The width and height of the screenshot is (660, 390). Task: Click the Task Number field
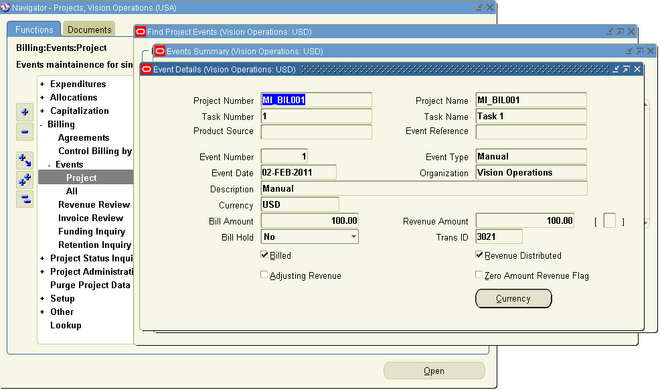point(316,116)
